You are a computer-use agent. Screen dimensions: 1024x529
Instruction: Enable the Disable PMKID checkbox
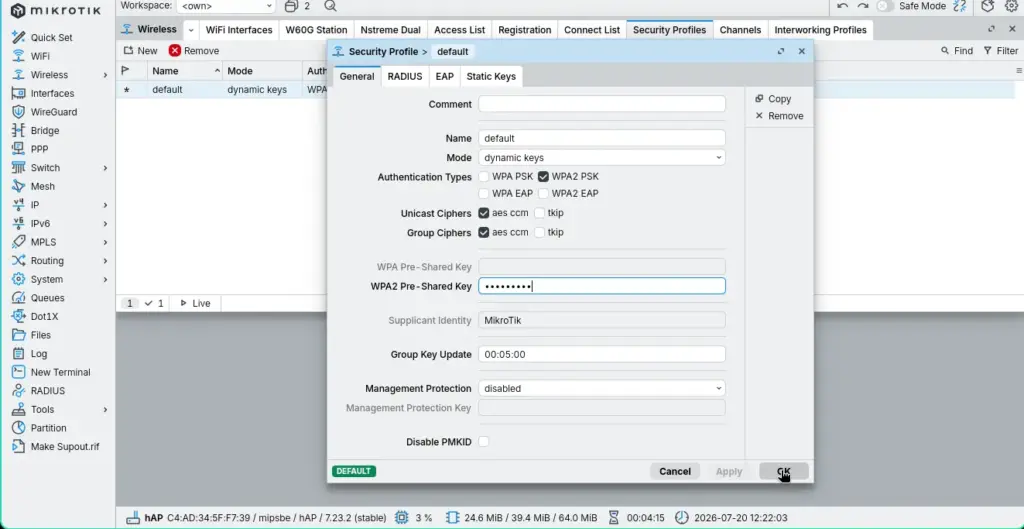tap(483, 441)
